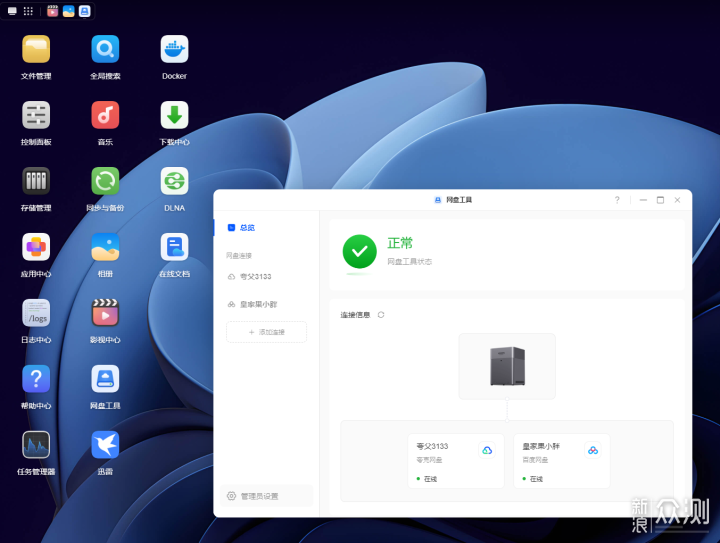Open the 帮助中心 help center
The height and width of the screenshot is (543, 720).
tap(36, 379)
